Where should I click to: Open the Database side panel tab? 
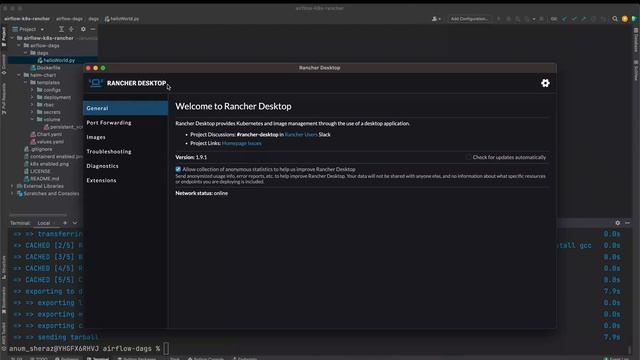636,40
